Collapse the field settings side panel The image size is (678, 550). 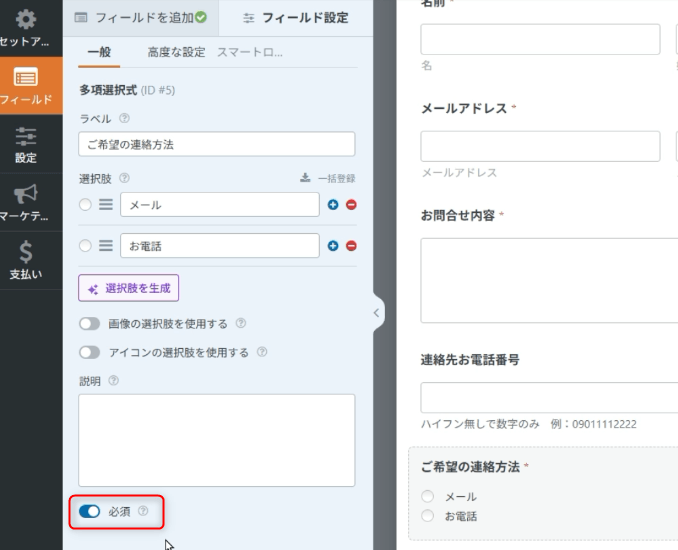pyautogui.click(x=377, y=313)
